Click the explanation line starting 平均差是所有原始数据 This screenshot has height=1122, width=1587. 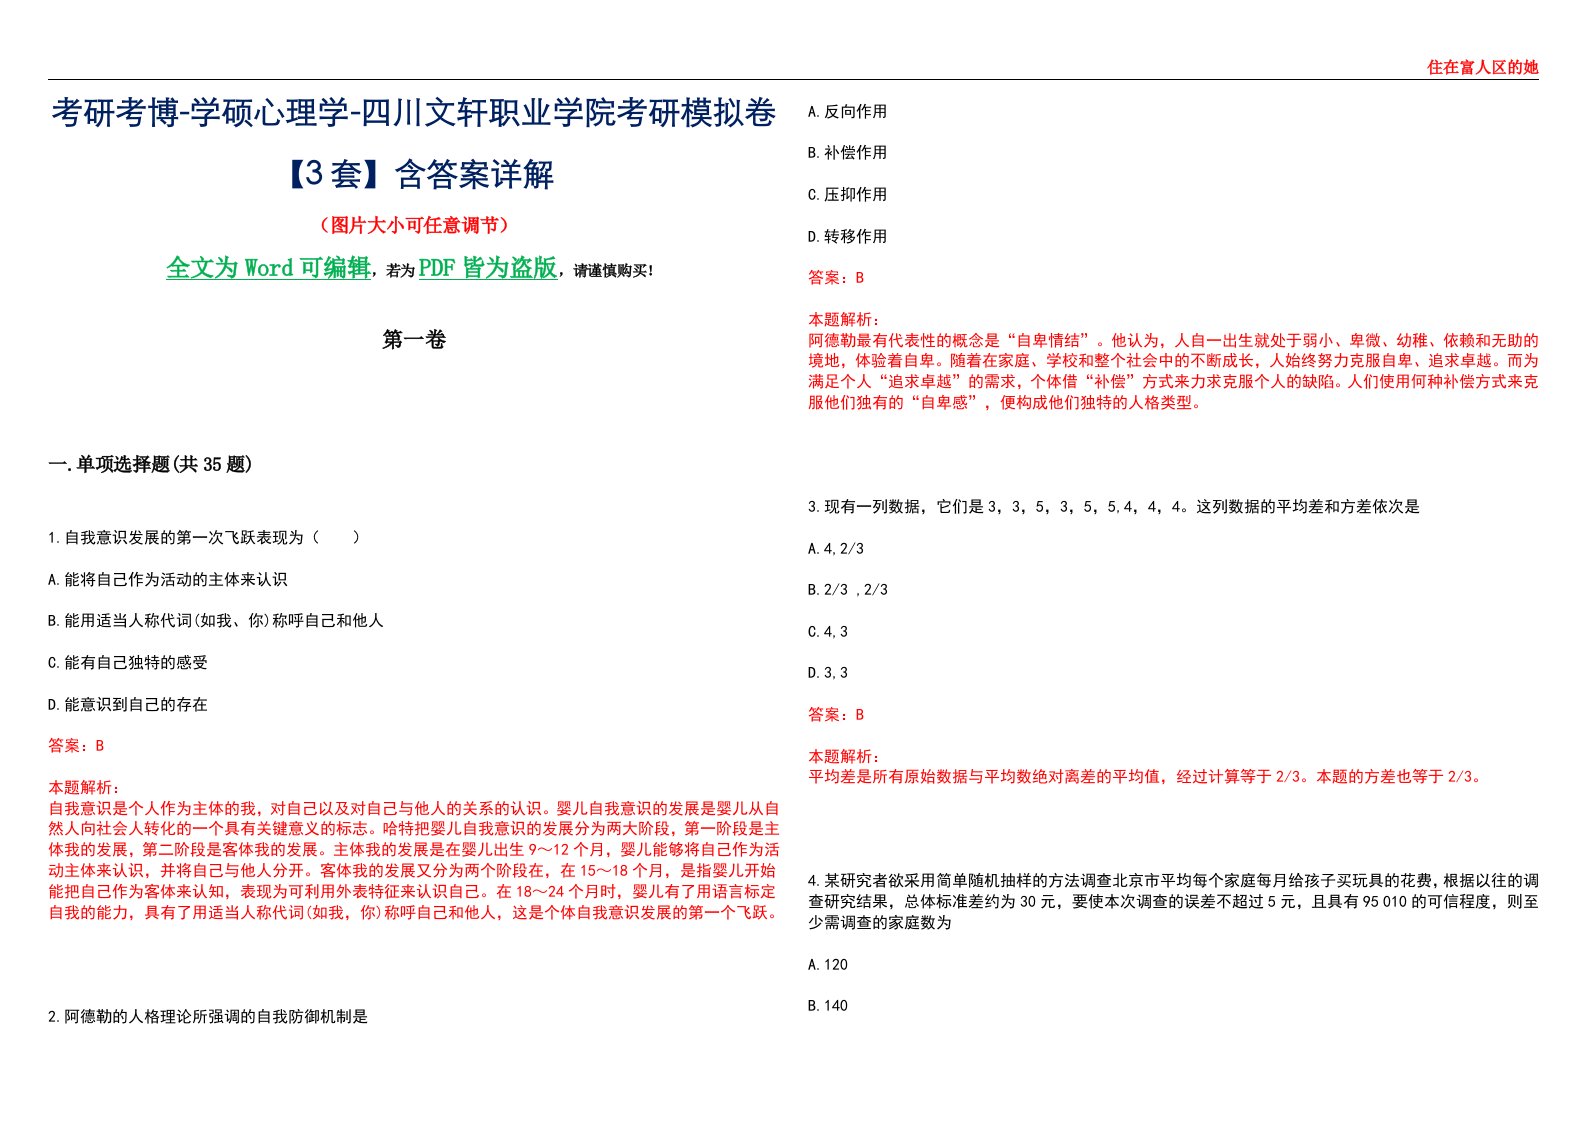[1146, 777]
